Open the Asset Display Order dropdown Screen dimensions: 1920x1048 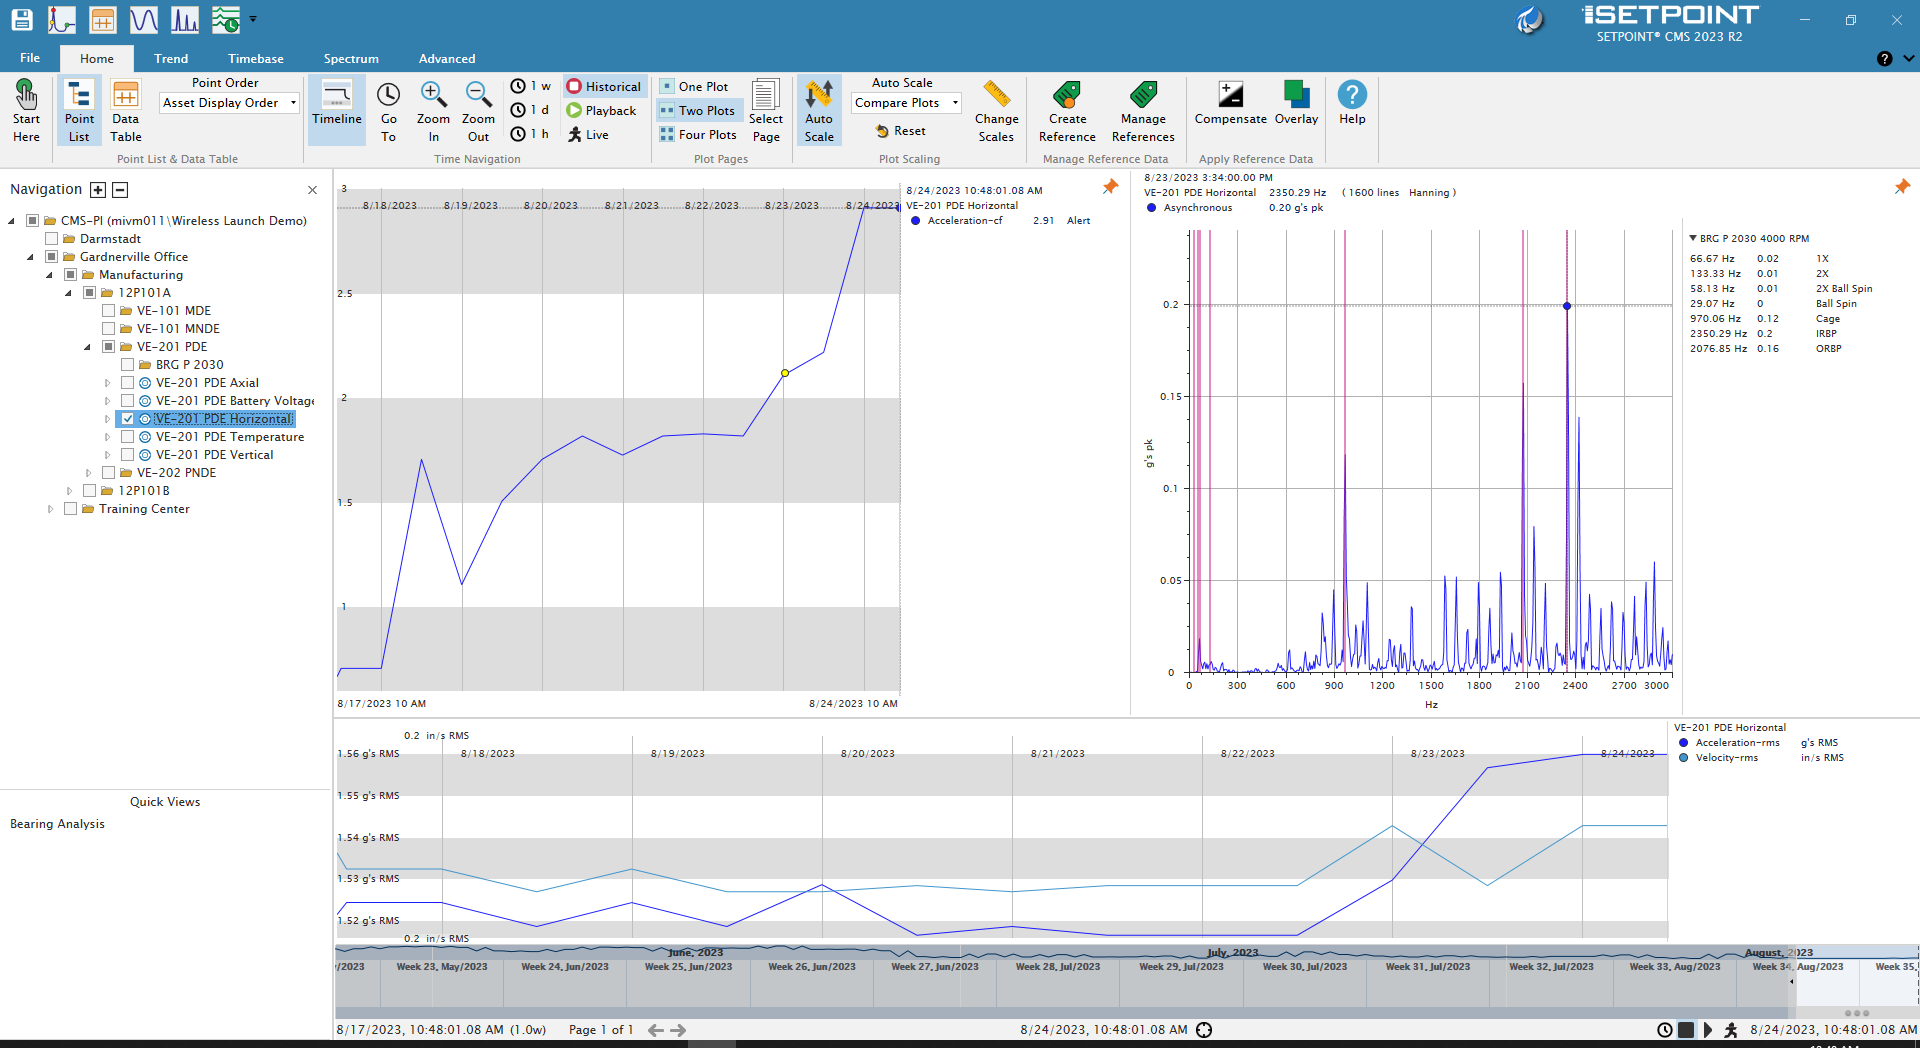pyautogui.click(x=230, y=103)
